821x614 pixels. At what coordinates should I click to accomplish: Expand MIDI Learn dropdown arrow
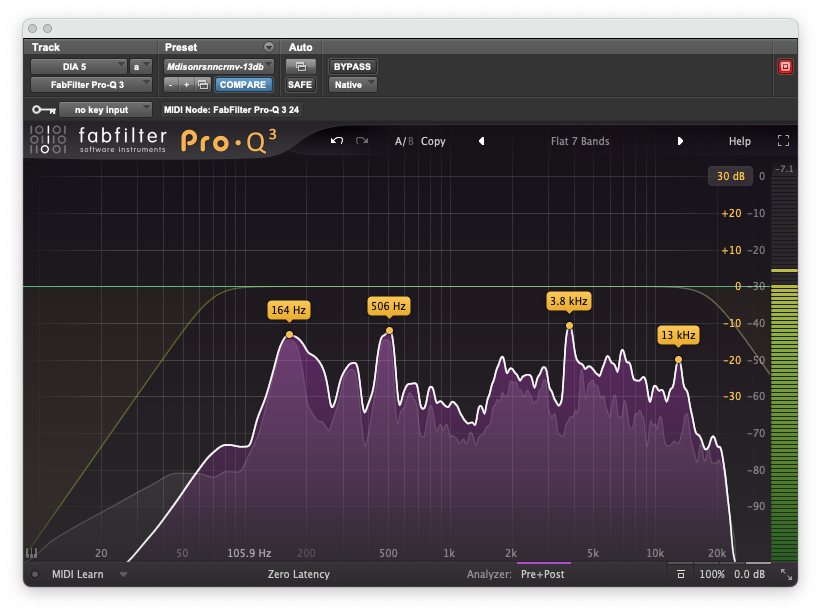(x=123, y=574)
